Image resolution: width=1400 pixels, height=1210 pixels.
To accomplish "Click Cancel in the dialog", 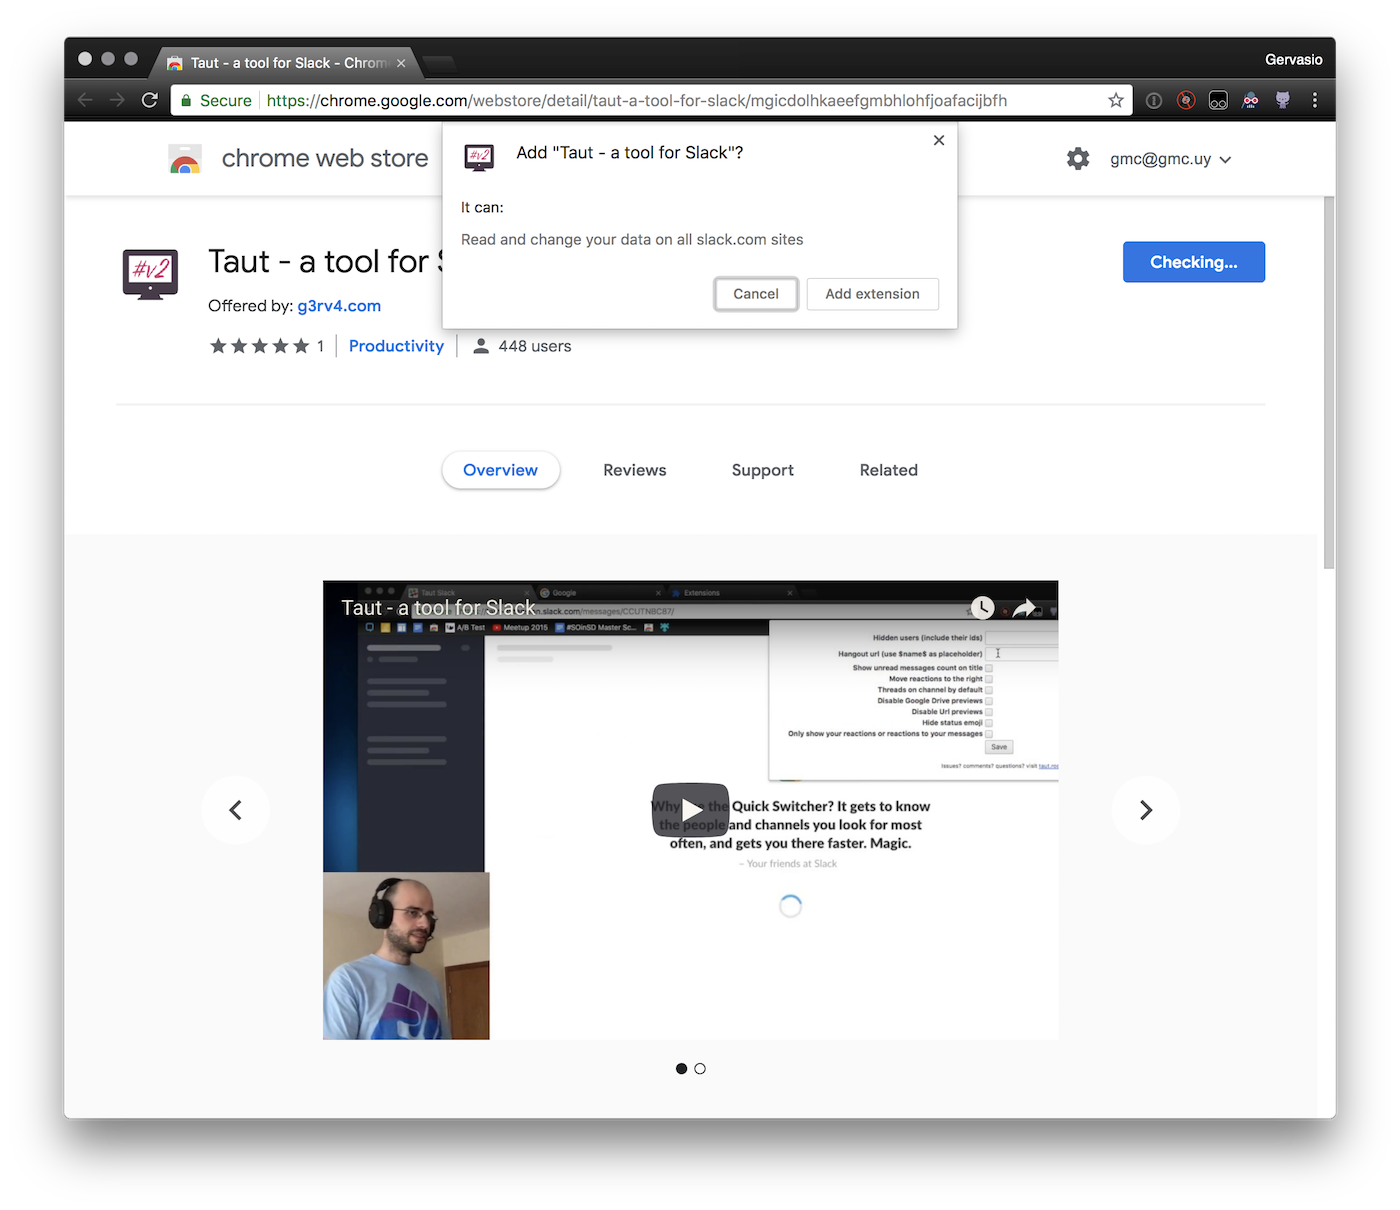I will click(756, 294).
